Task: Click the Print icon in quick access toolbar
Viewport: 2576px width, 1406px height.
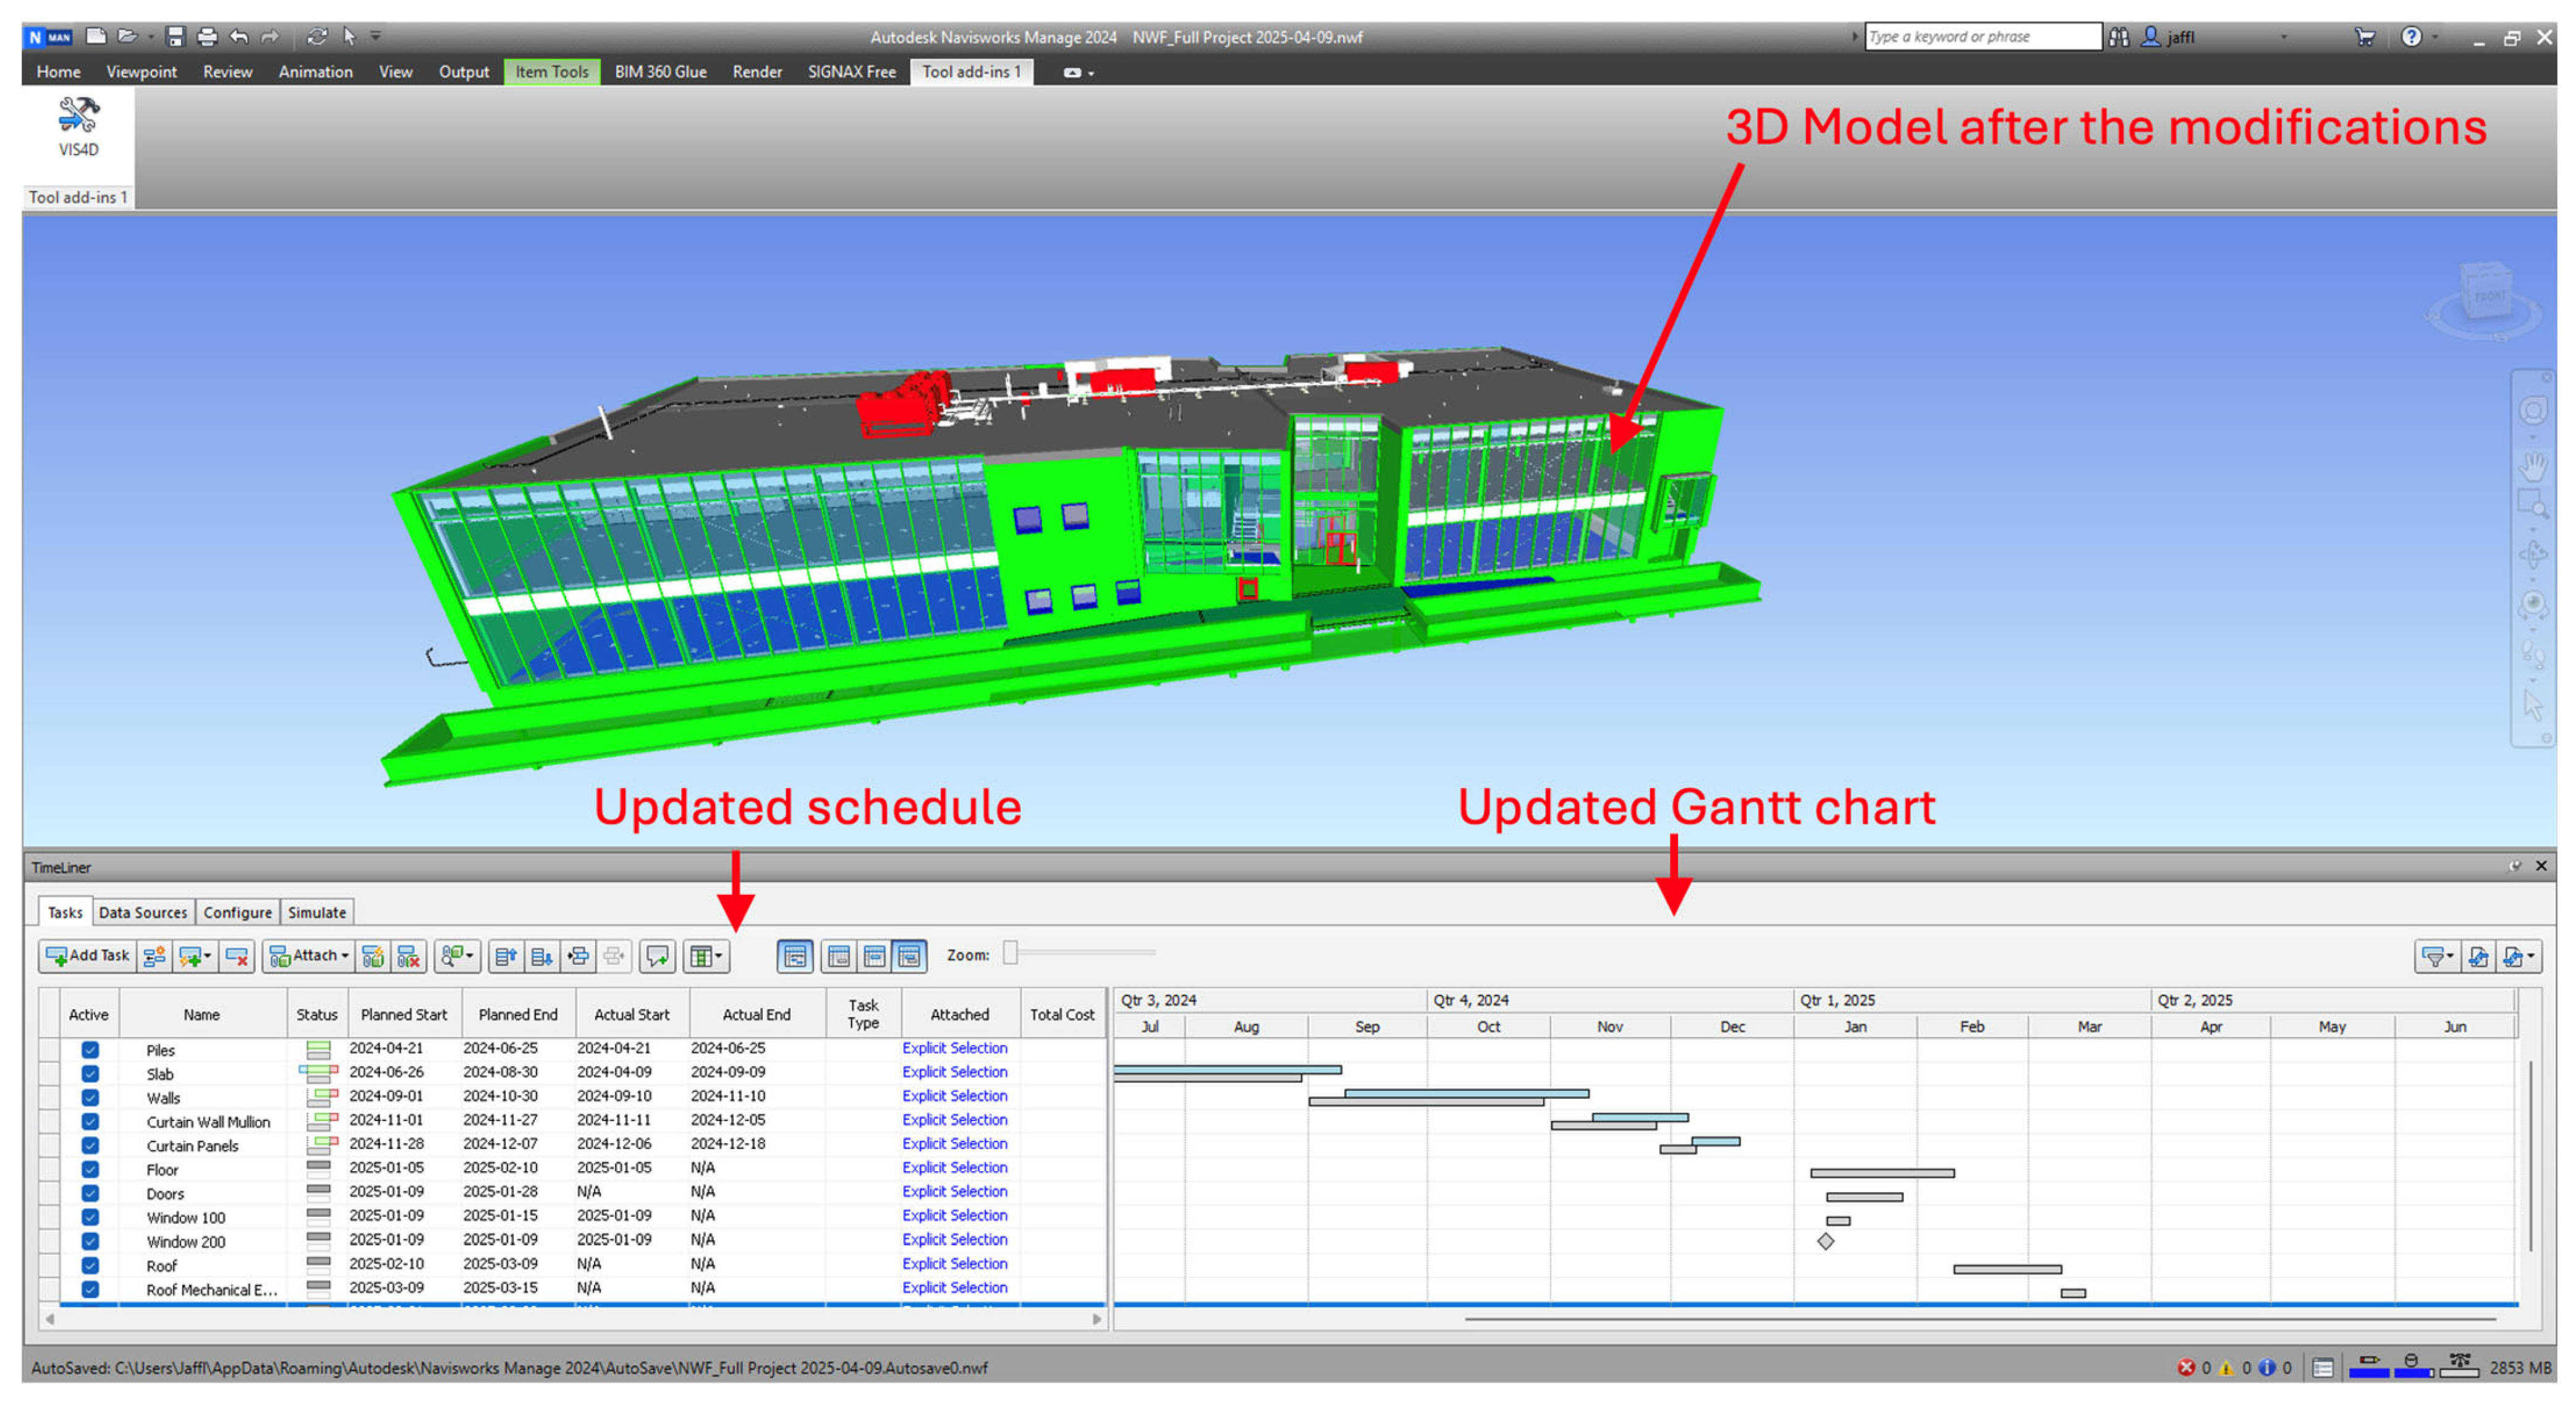Action: (207, 37)
